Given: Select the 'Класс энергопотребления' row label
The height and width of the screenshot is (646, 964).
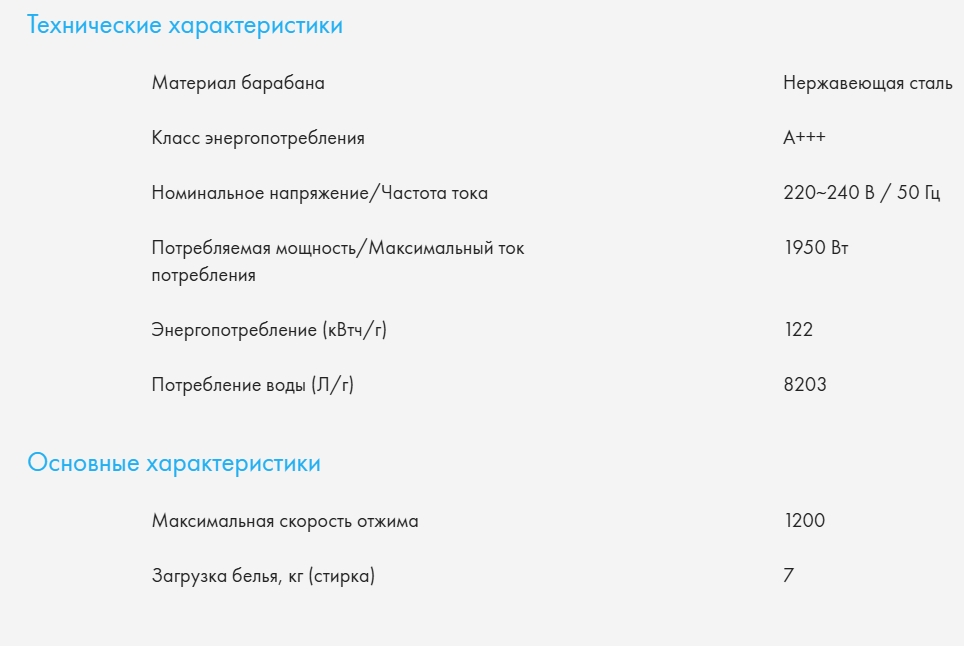Looking at the screenshot, I should 258,139.
